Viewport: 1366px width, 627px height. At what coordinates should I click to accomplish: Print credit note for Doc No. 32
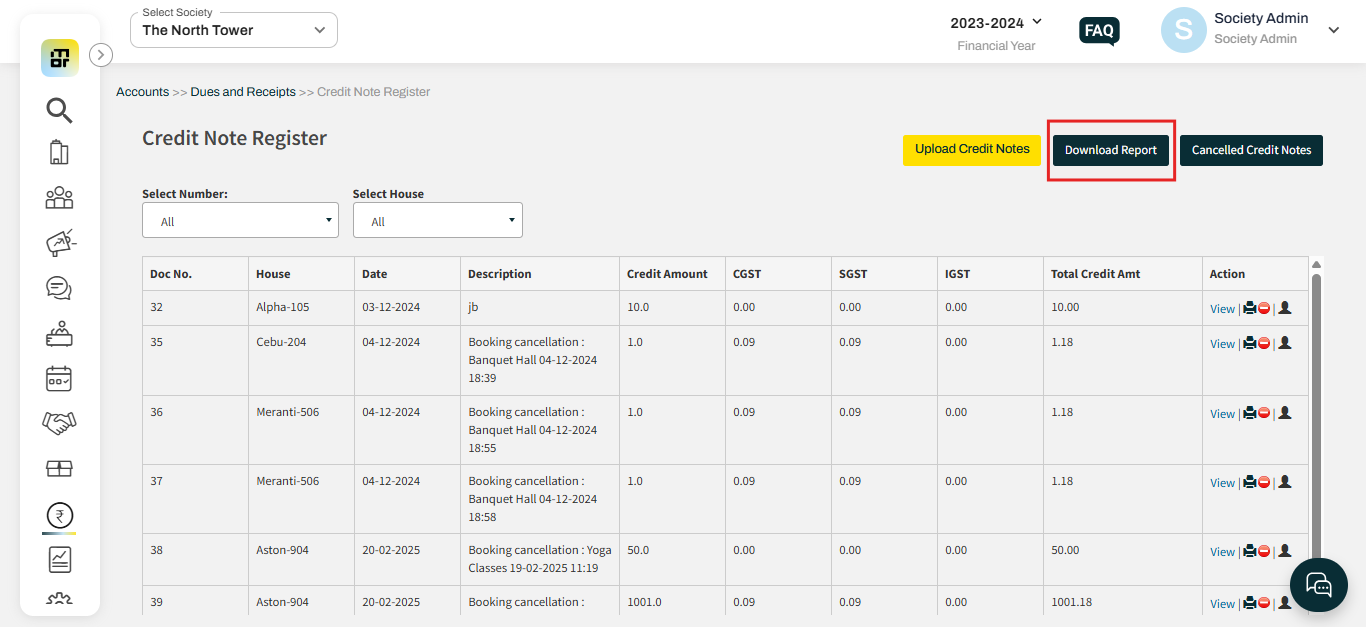coord(1250,308)
